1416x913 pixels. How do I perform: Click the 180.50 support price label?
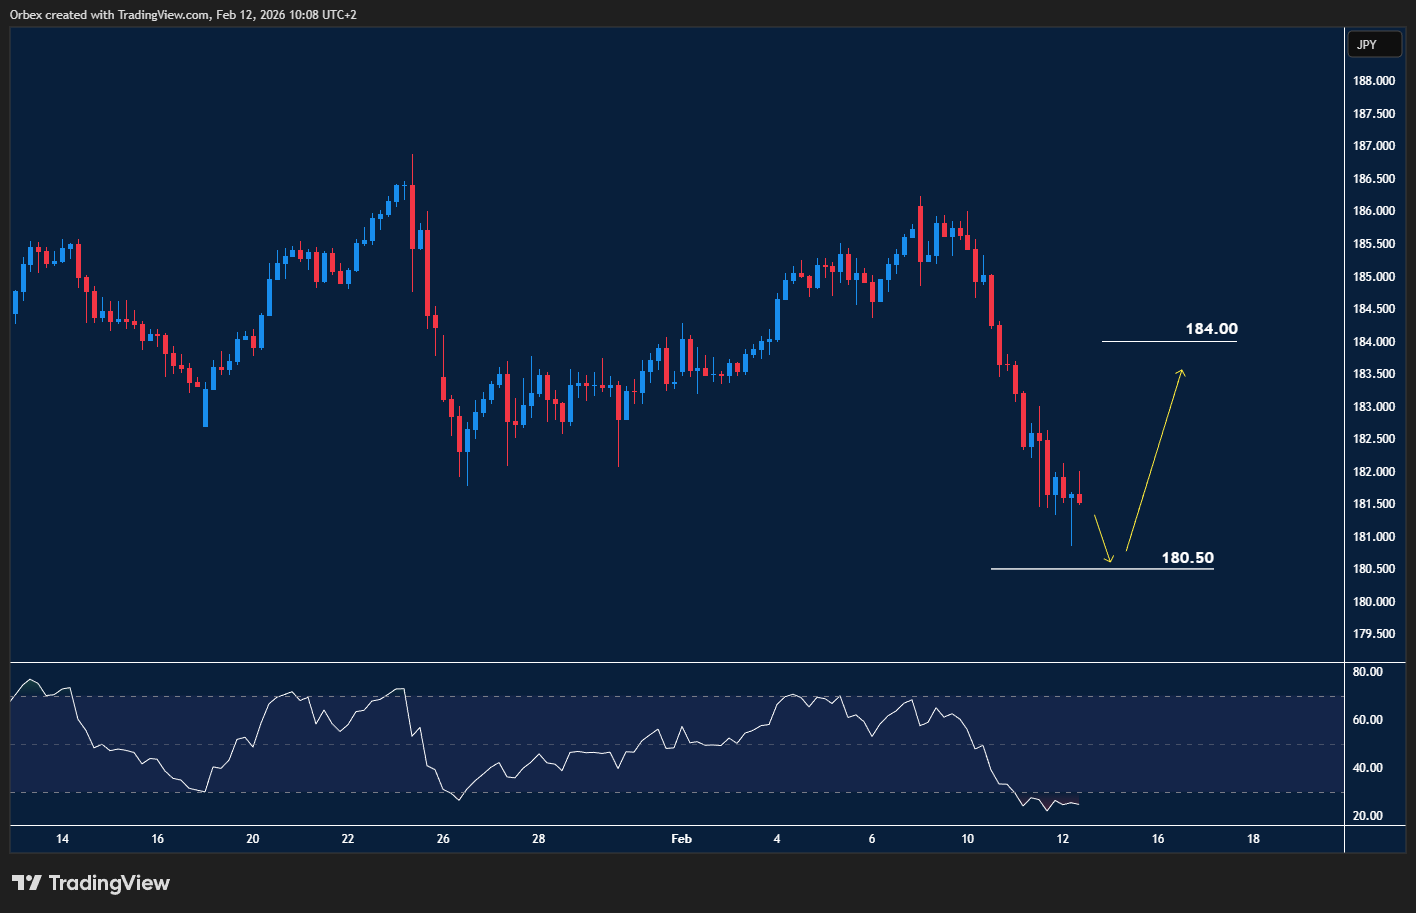pos(1186,557)
